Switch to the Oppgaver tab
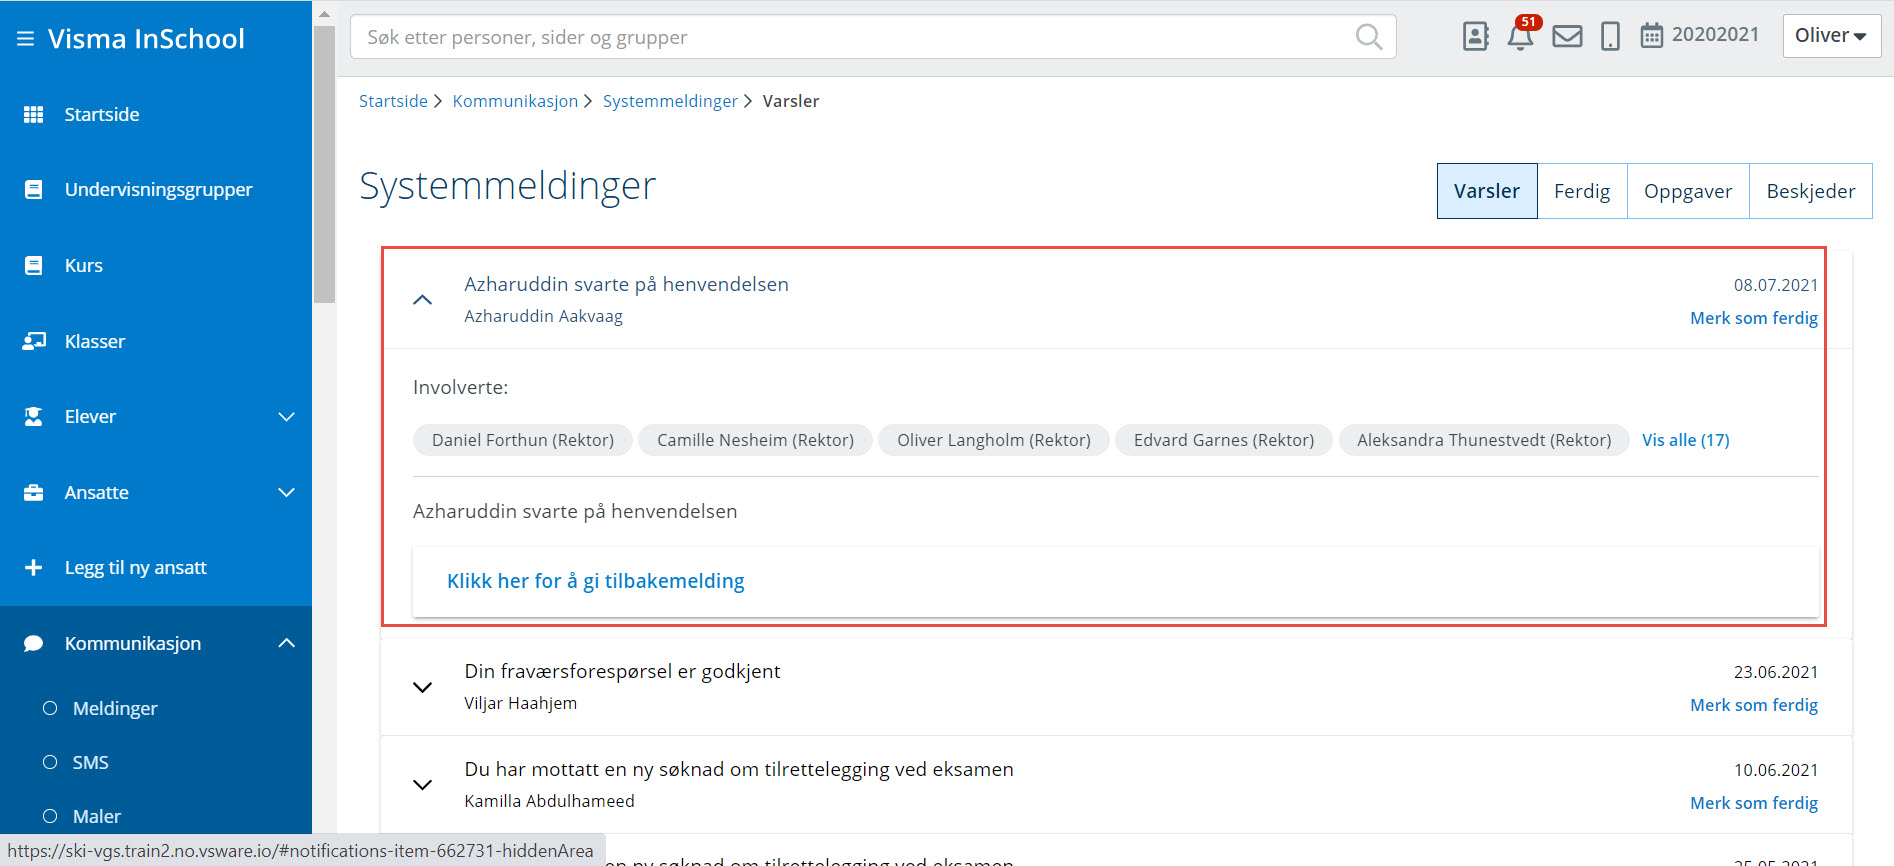 tap(1688, 191)
